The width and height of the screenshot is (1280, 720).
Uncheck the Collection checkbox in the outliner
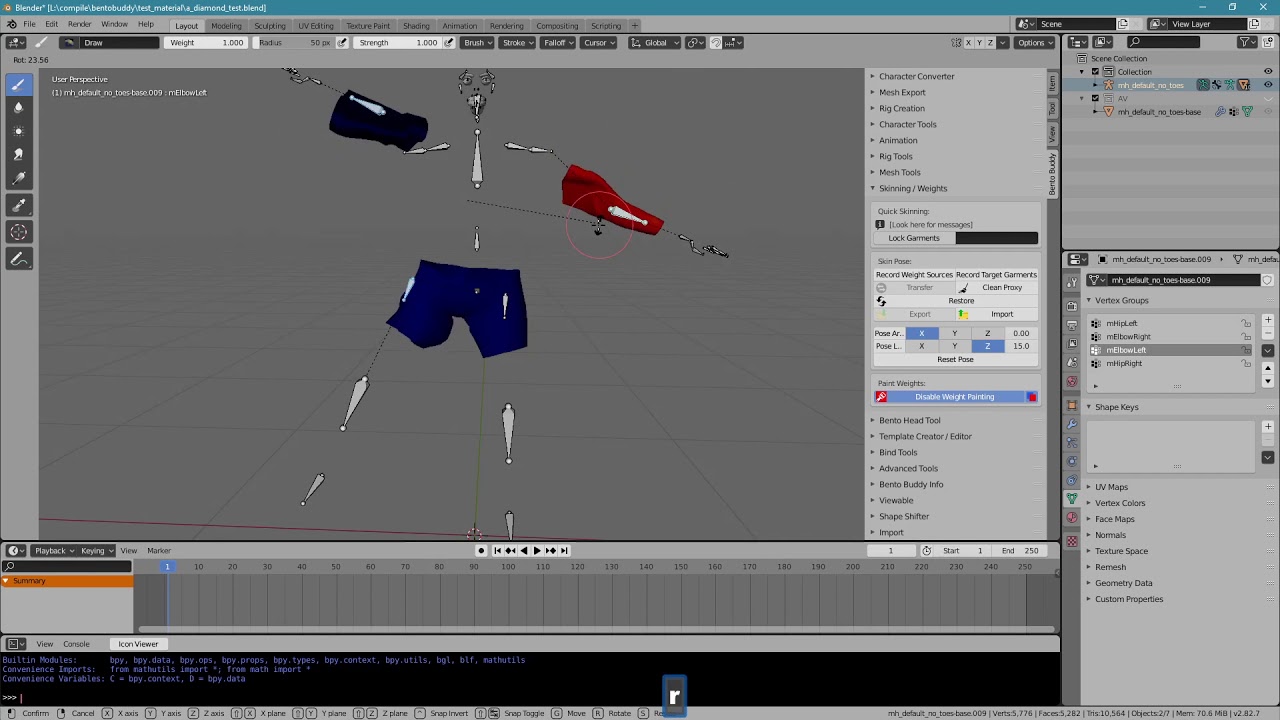click(x=1095, y=72)
